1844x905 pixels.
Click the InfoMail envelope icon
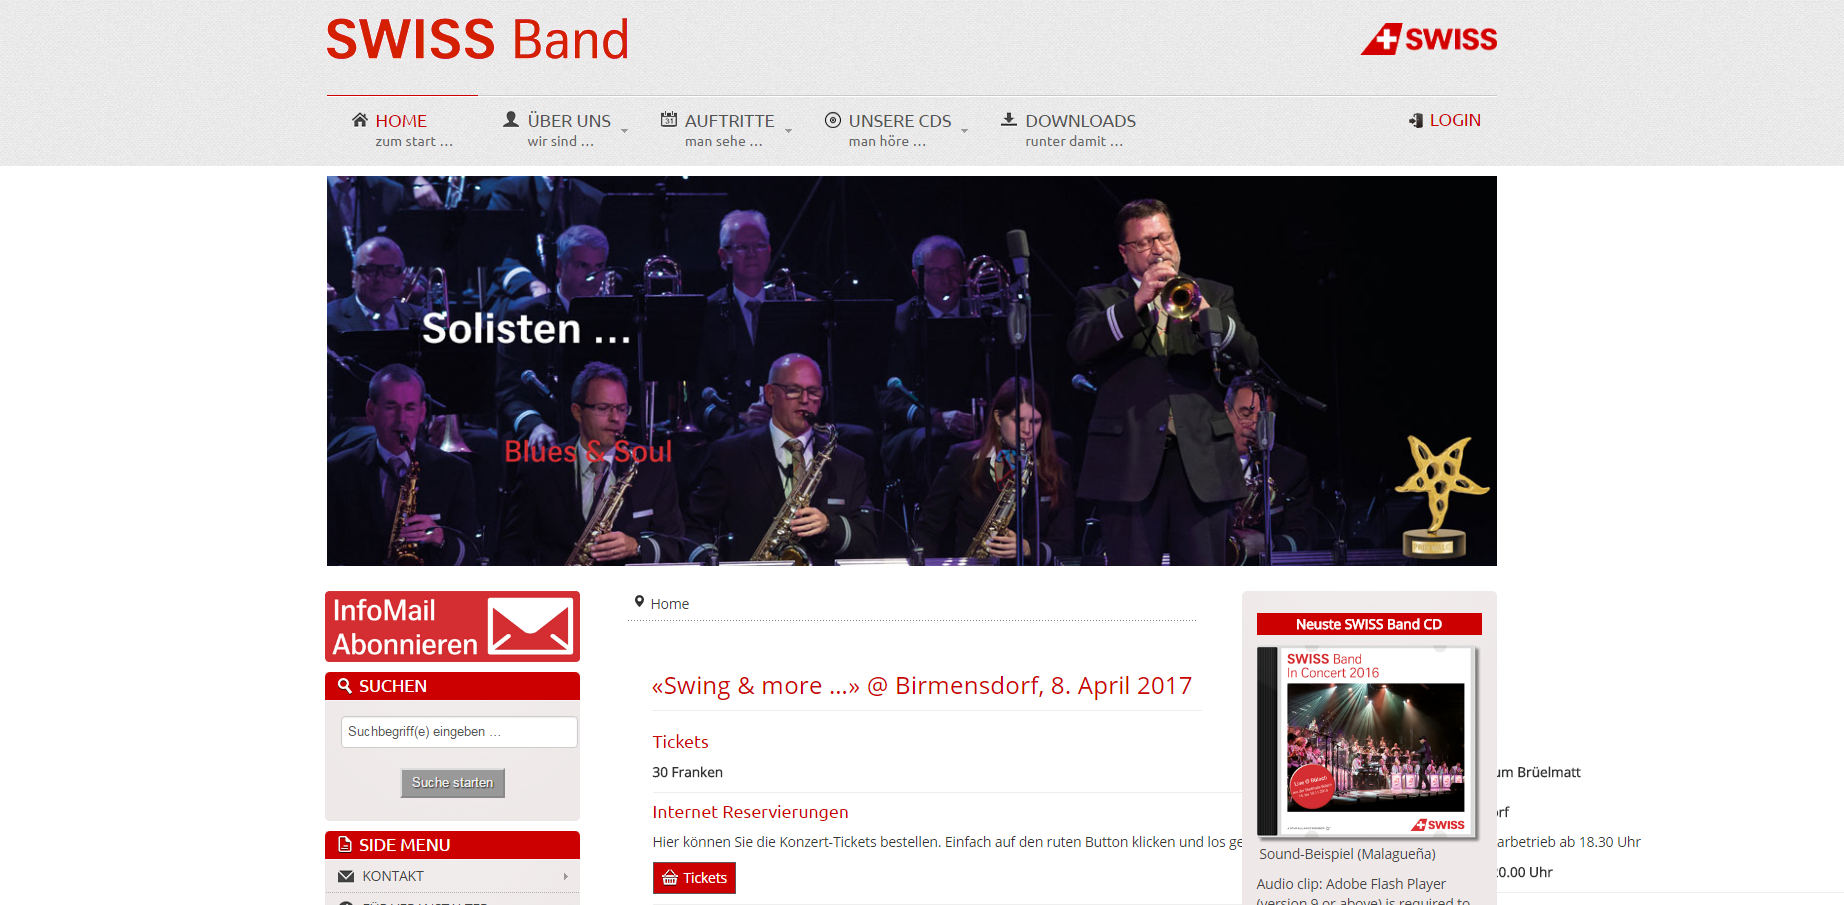tap(530, 626)
